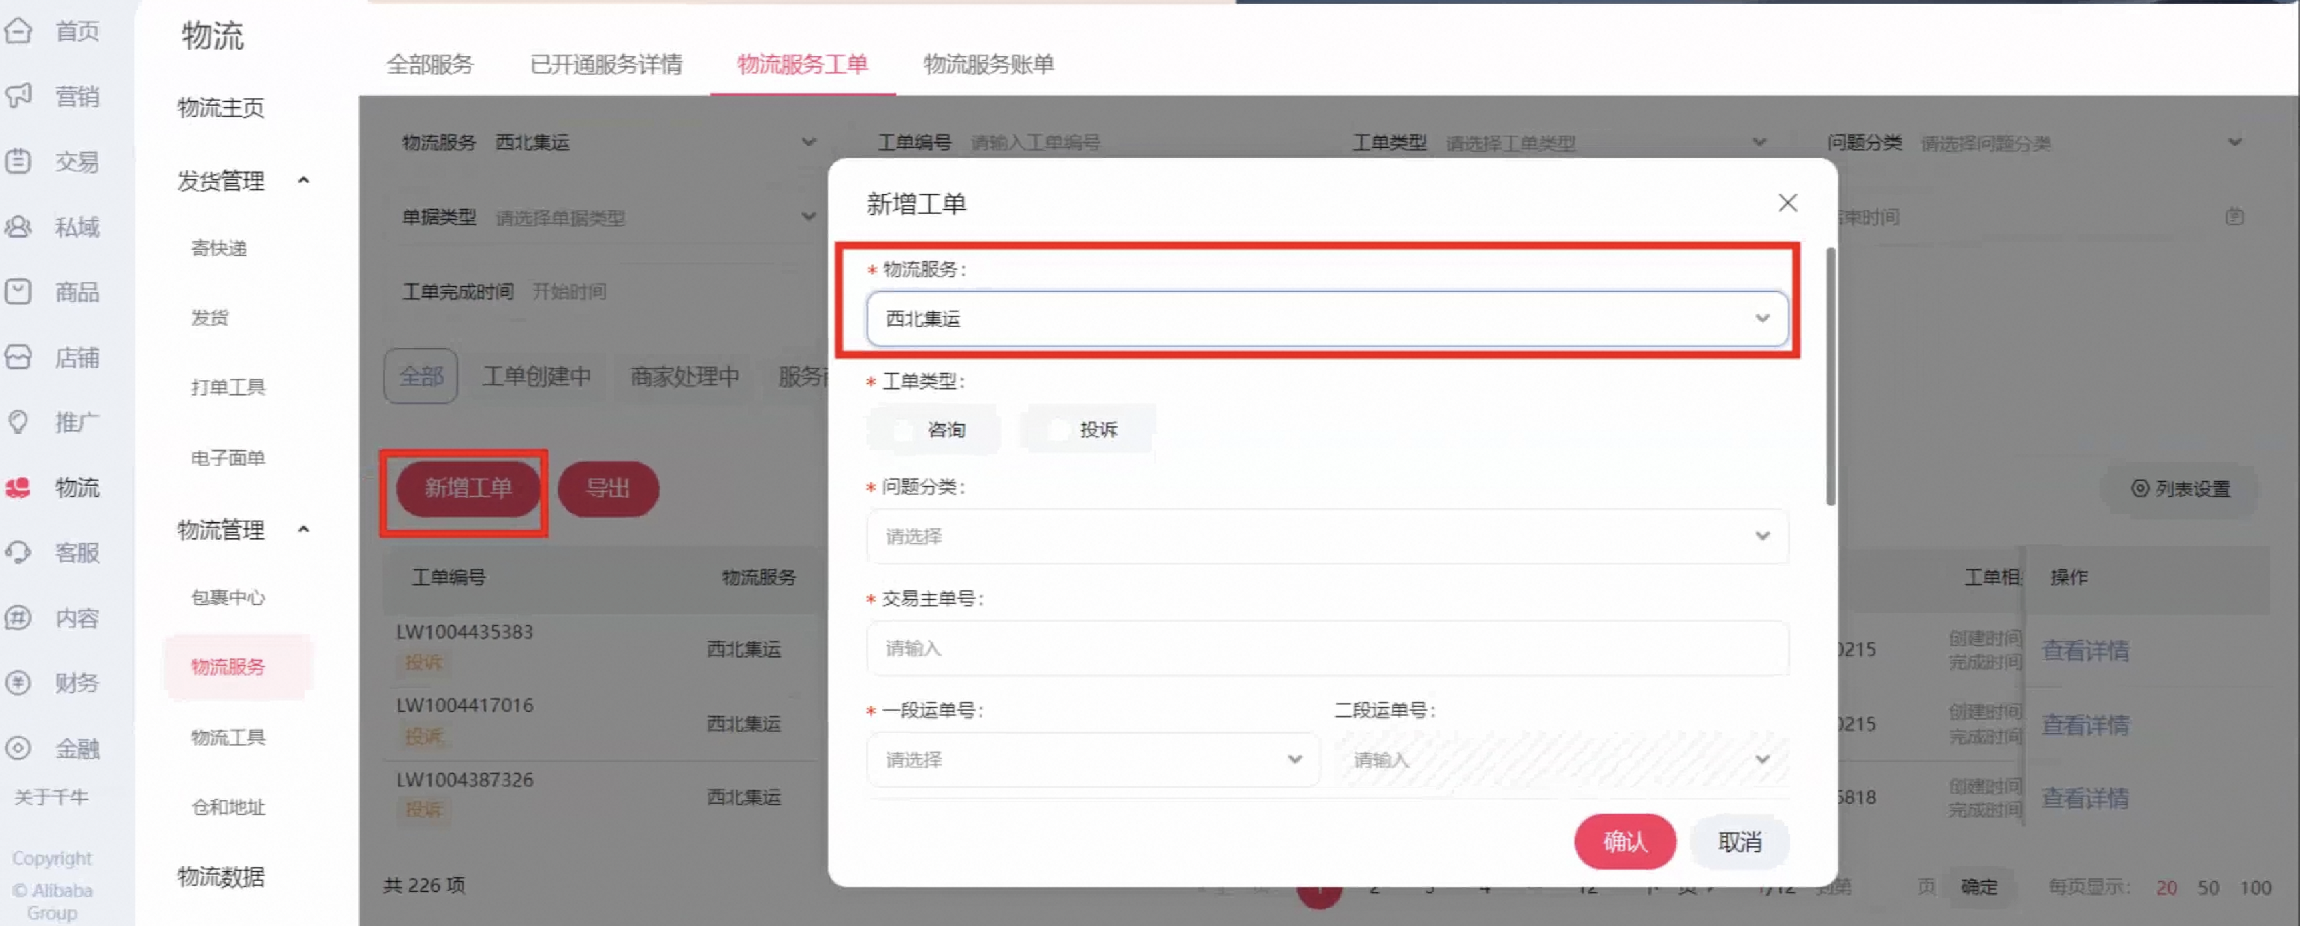
Task: Open 仓和地址 in side menu
Action: click(228, 808)
